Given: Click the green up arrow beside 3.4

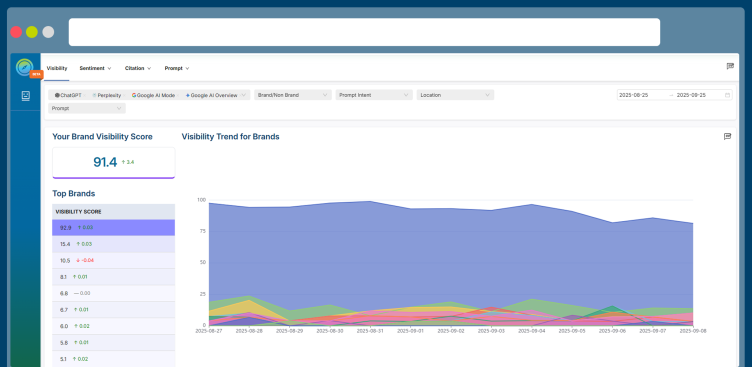Looking at the screenshot, I should pyautogui.click(x=123, y=162).
